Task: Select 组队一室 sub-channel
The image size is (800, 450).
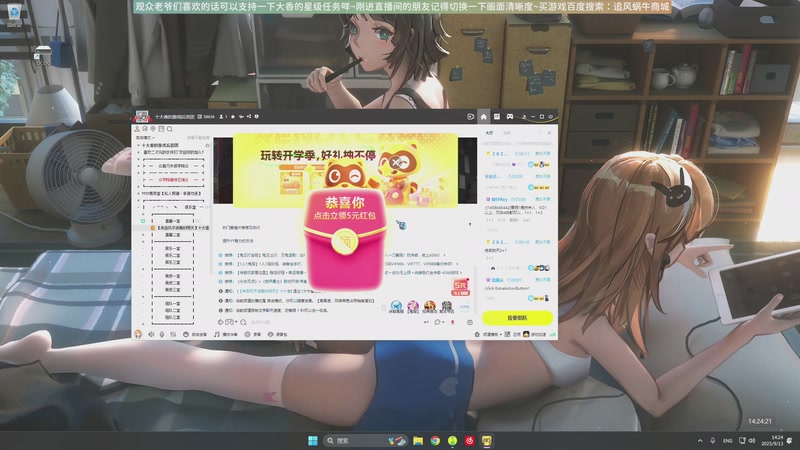Action: tap(172, 304)
